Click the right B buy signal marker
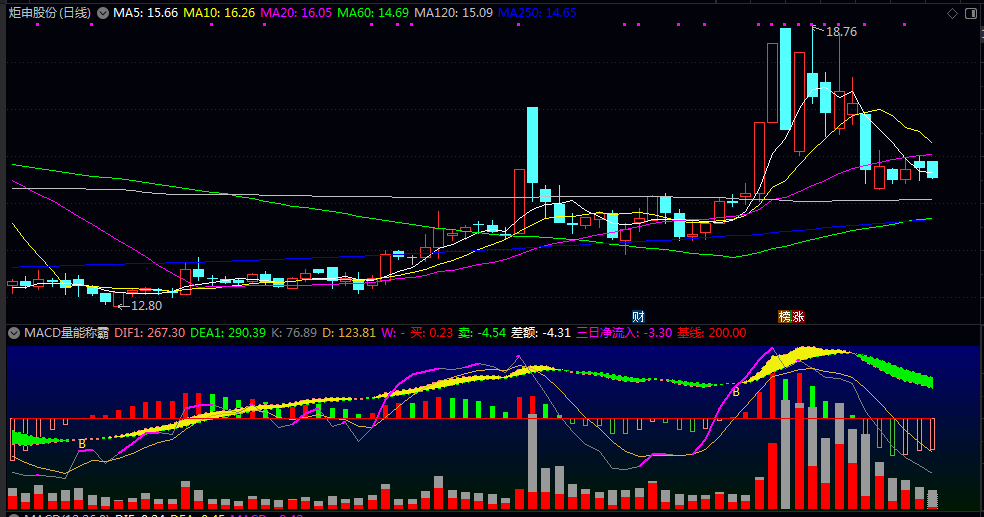Viewport: 984px width, 517px height. (x=736, y=392)
